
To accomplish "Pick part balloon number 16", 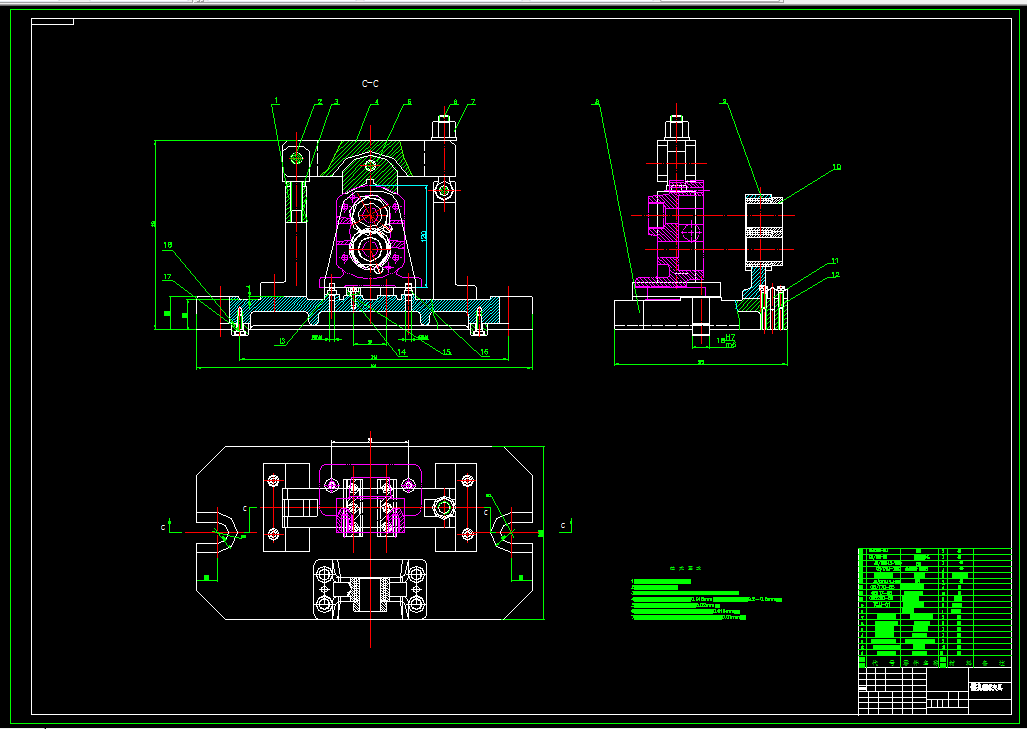I will click(x=485, y=352).
